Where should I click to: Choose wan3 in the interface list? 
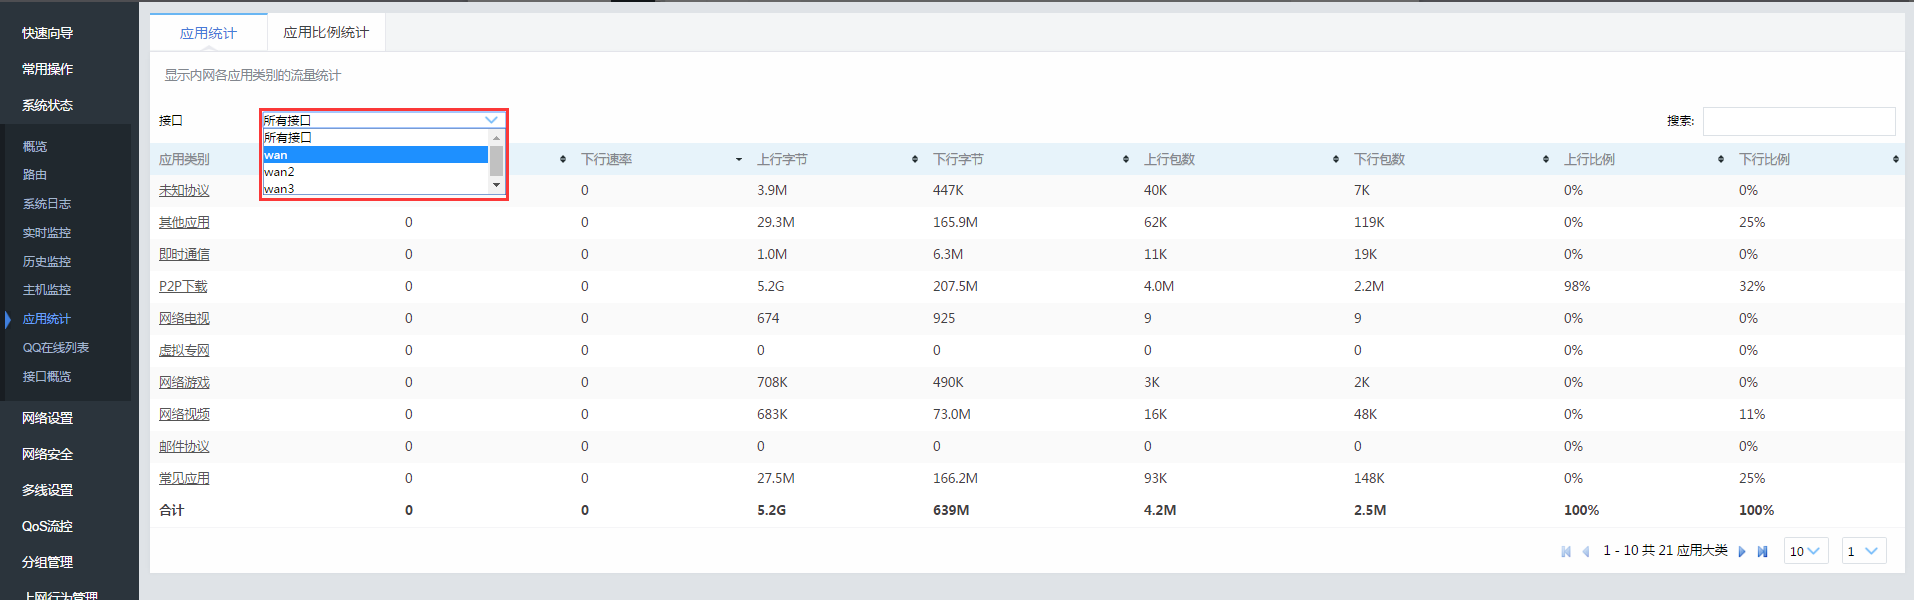[x=280, y=188]
